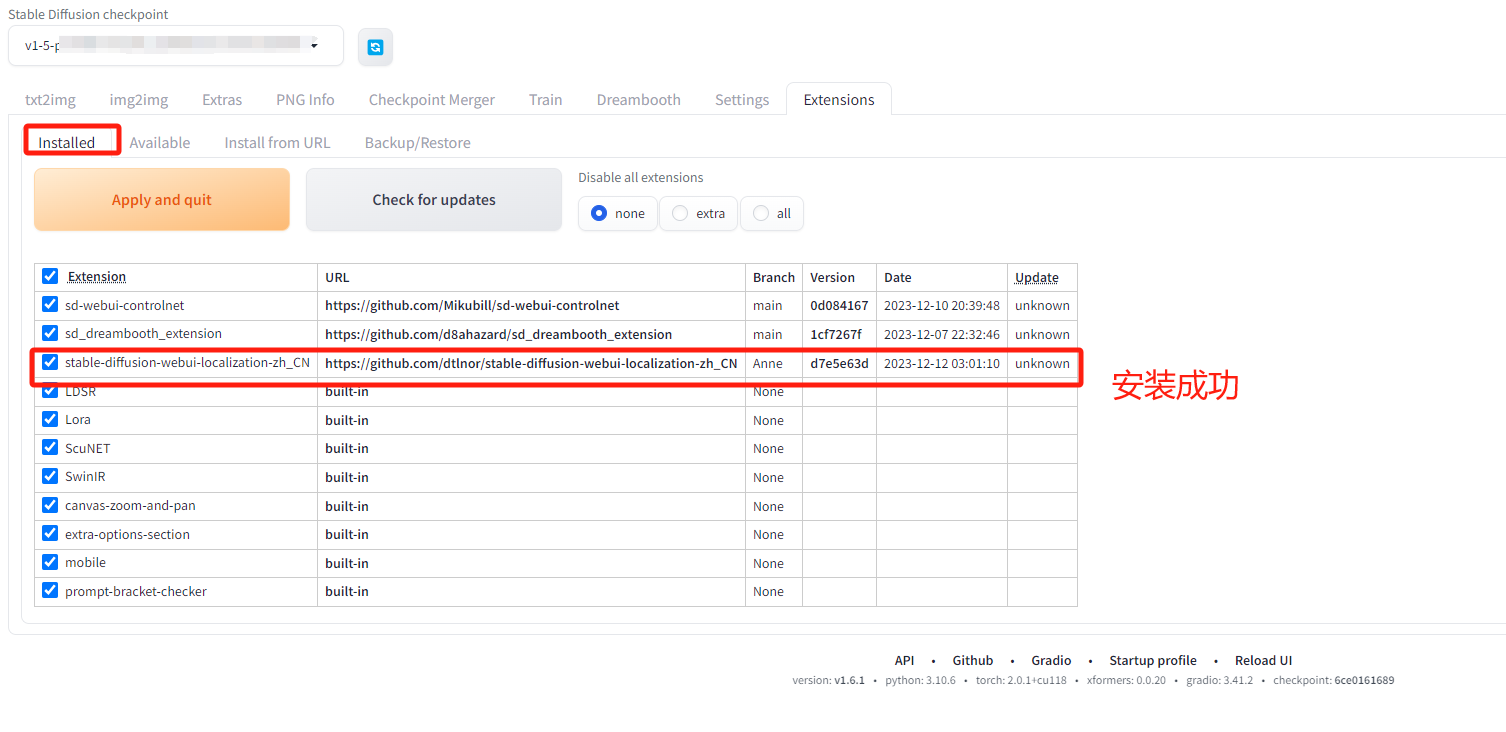Click the version v1.6.1 text in footer
The image size is (1506, 732).
point(850,680)
